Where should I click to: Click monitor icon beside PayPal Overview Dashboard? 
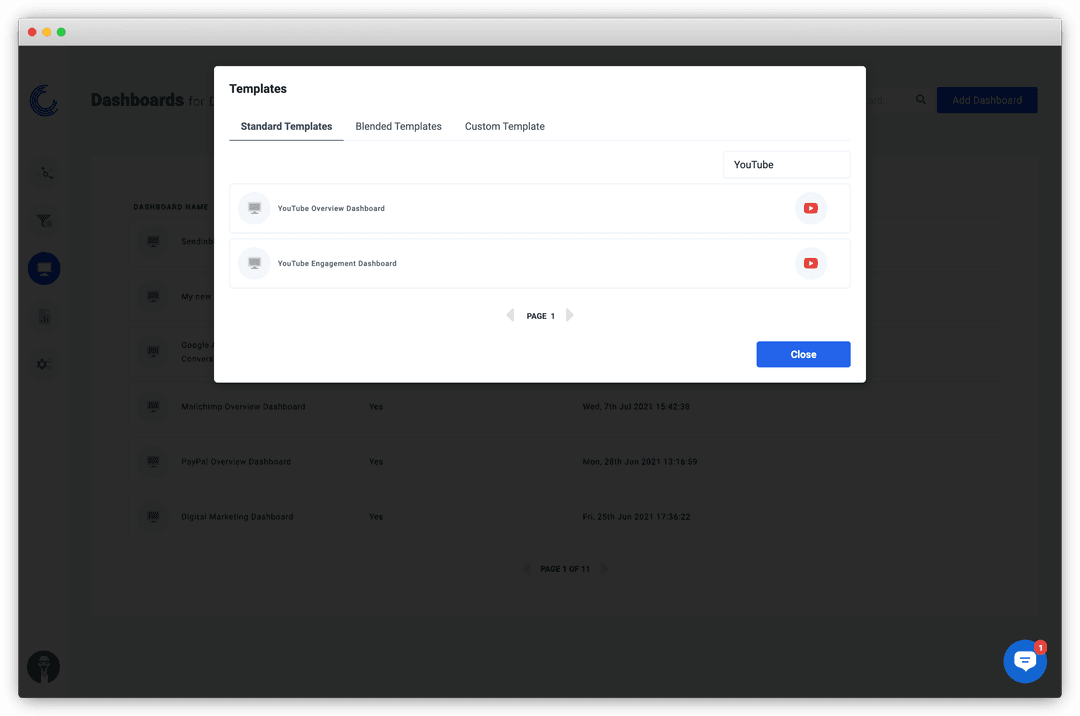click(x=153, y=461)
